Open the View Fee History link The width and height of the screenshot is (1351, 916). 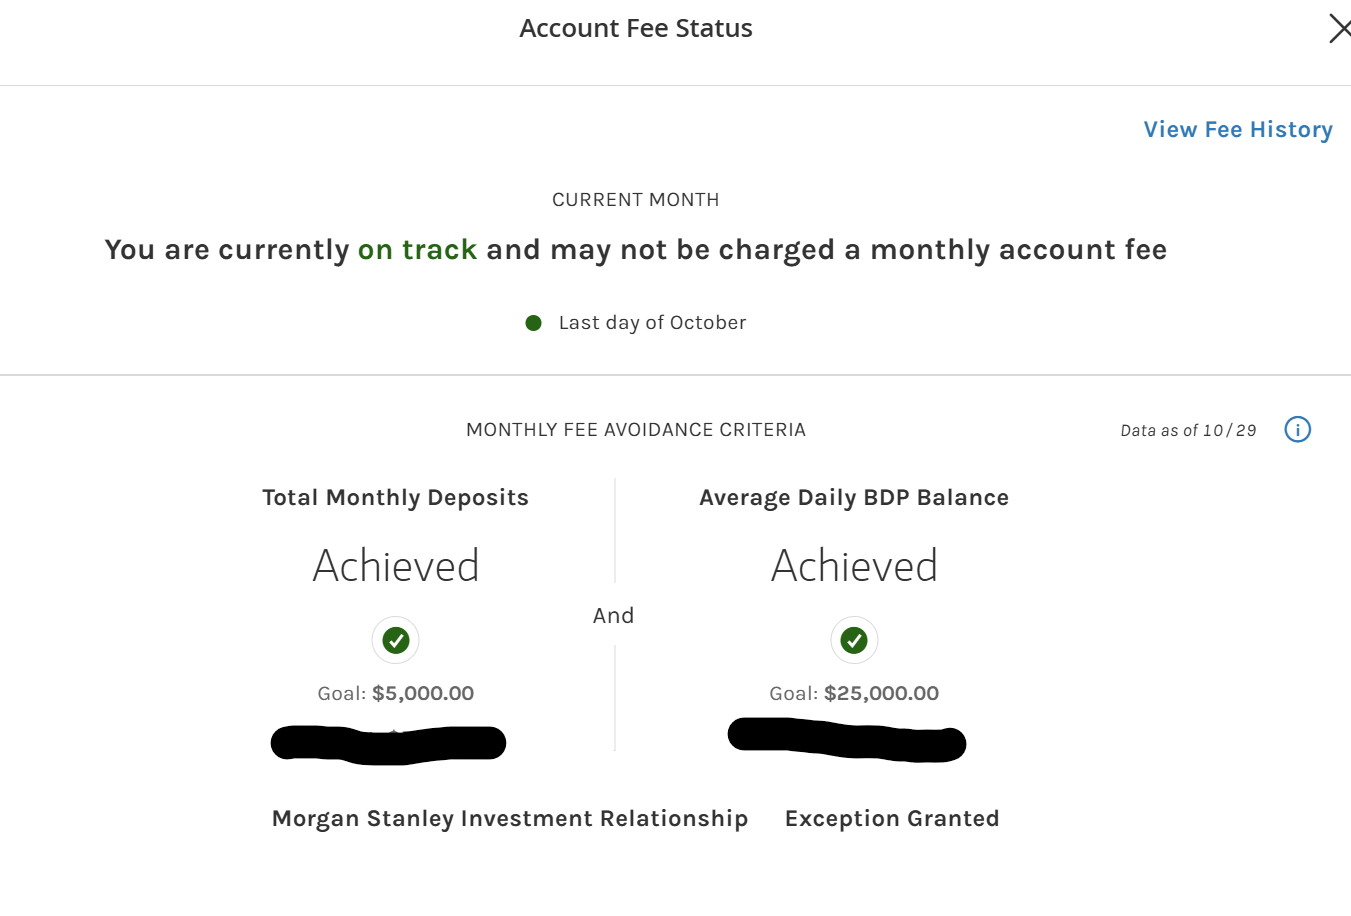pos(1237,130)
